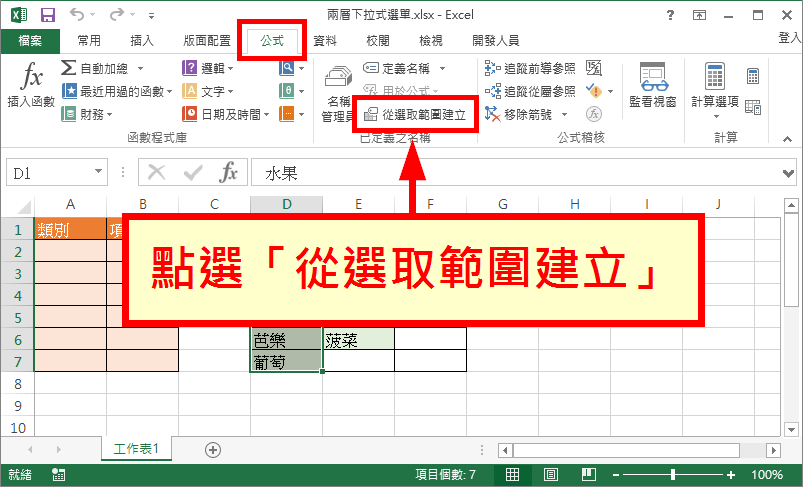This screenshot has height=487, width=803.
Task: Click 從選取範圍建立 button
Action: pos(415,114)
